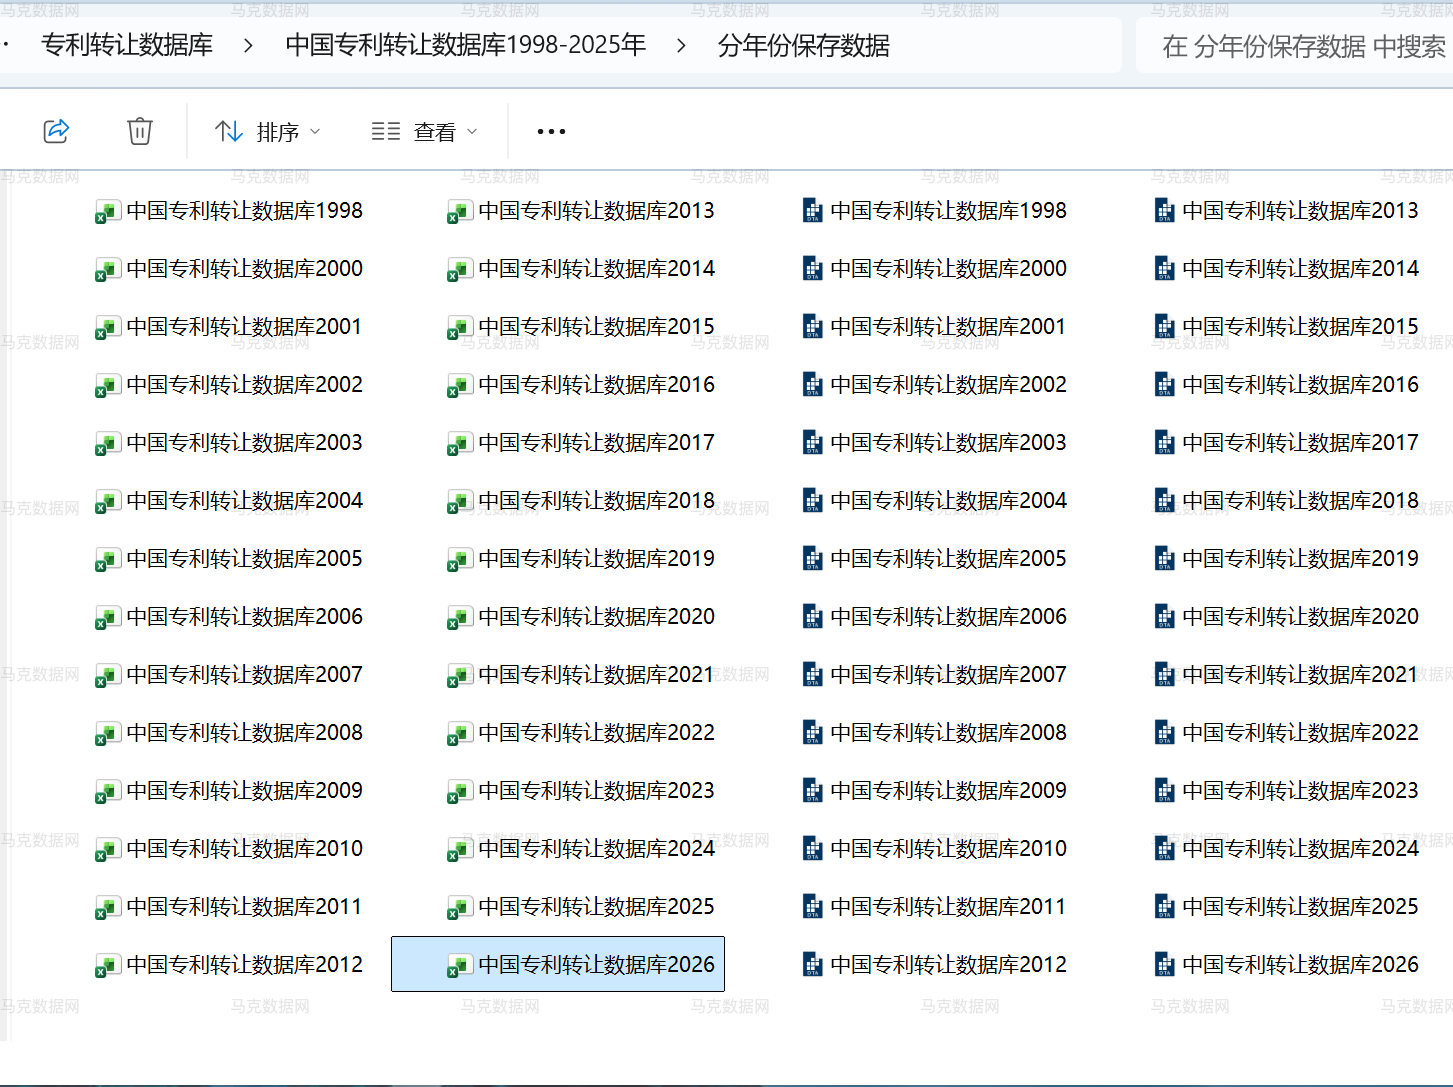The width and height of the screenshot is (1453, 1087).
Task: Open the three-dot more options menu
Action: click(x=551, y=131)
